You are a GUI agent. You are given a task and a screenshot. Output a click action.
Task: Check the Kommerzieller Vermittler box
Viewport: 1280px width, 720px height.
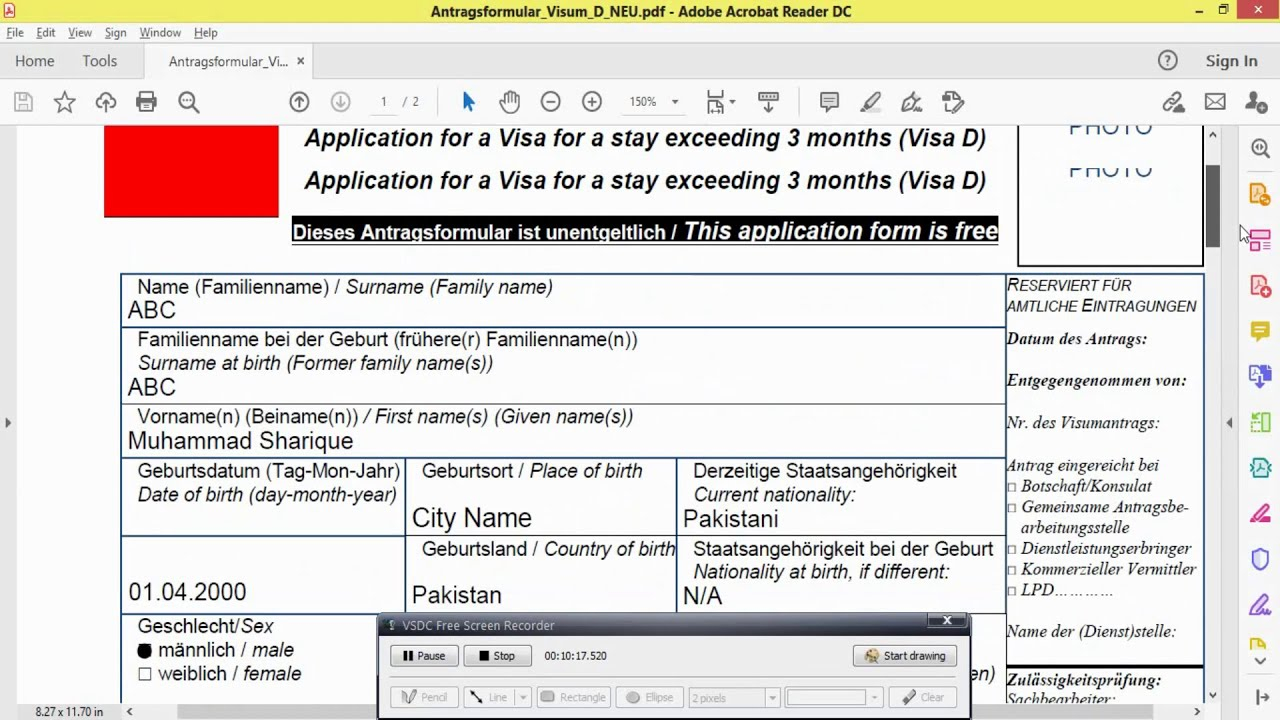(1012, 570)
